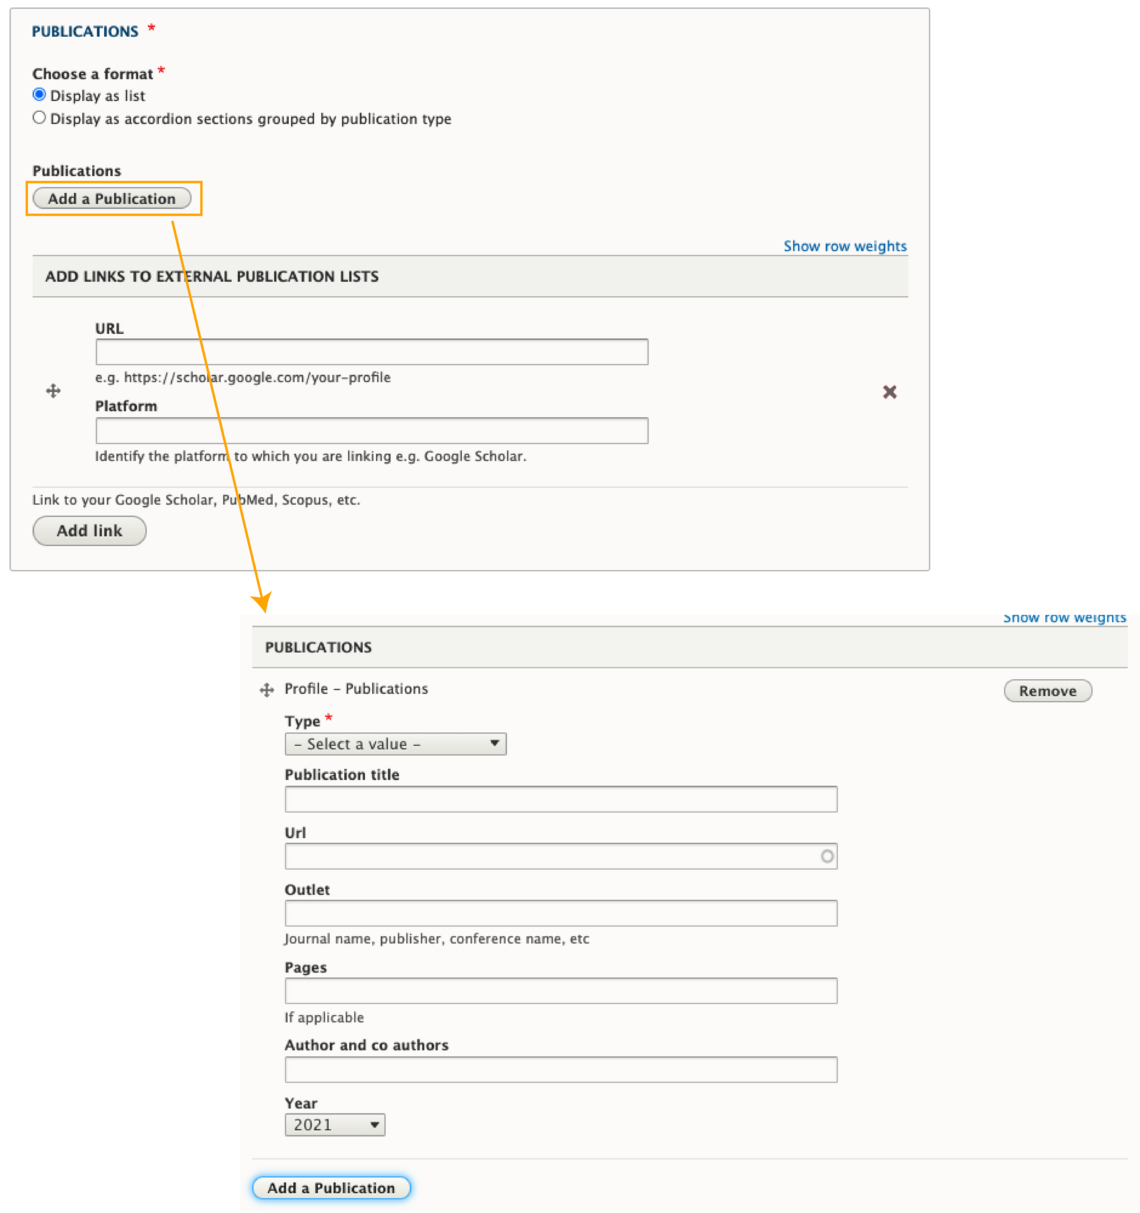Open the Type dropdown showing Select a value
1140x1213 pixels.
point(395,744)
